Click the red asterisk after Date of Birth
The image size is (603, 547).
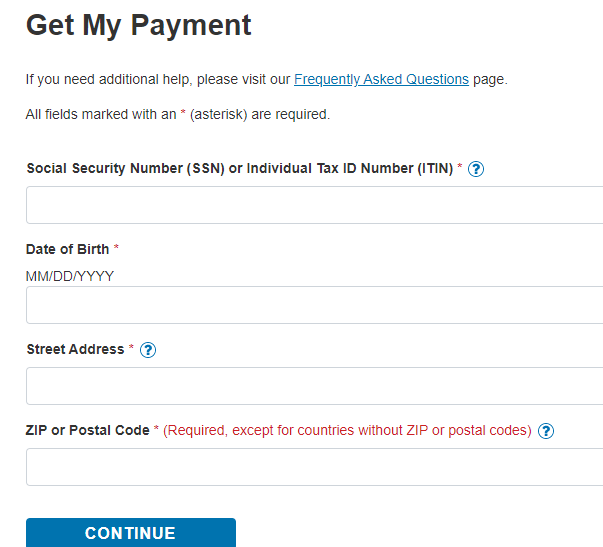tap(116, 249)
